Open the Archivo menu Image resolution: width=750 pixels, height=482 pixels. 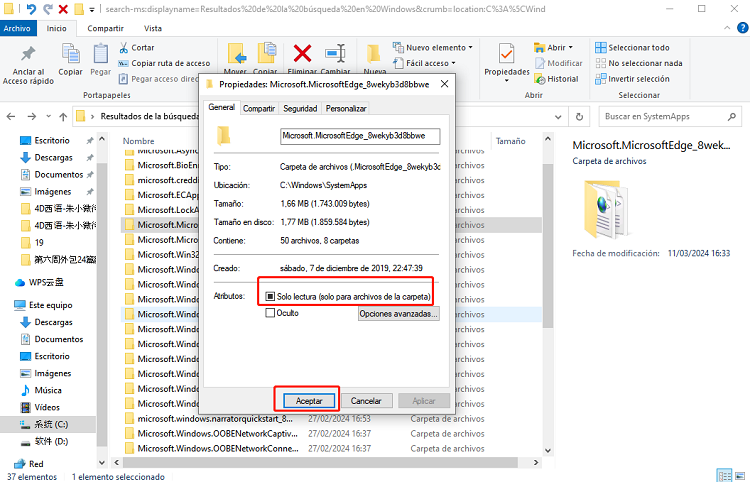(17, 28)
